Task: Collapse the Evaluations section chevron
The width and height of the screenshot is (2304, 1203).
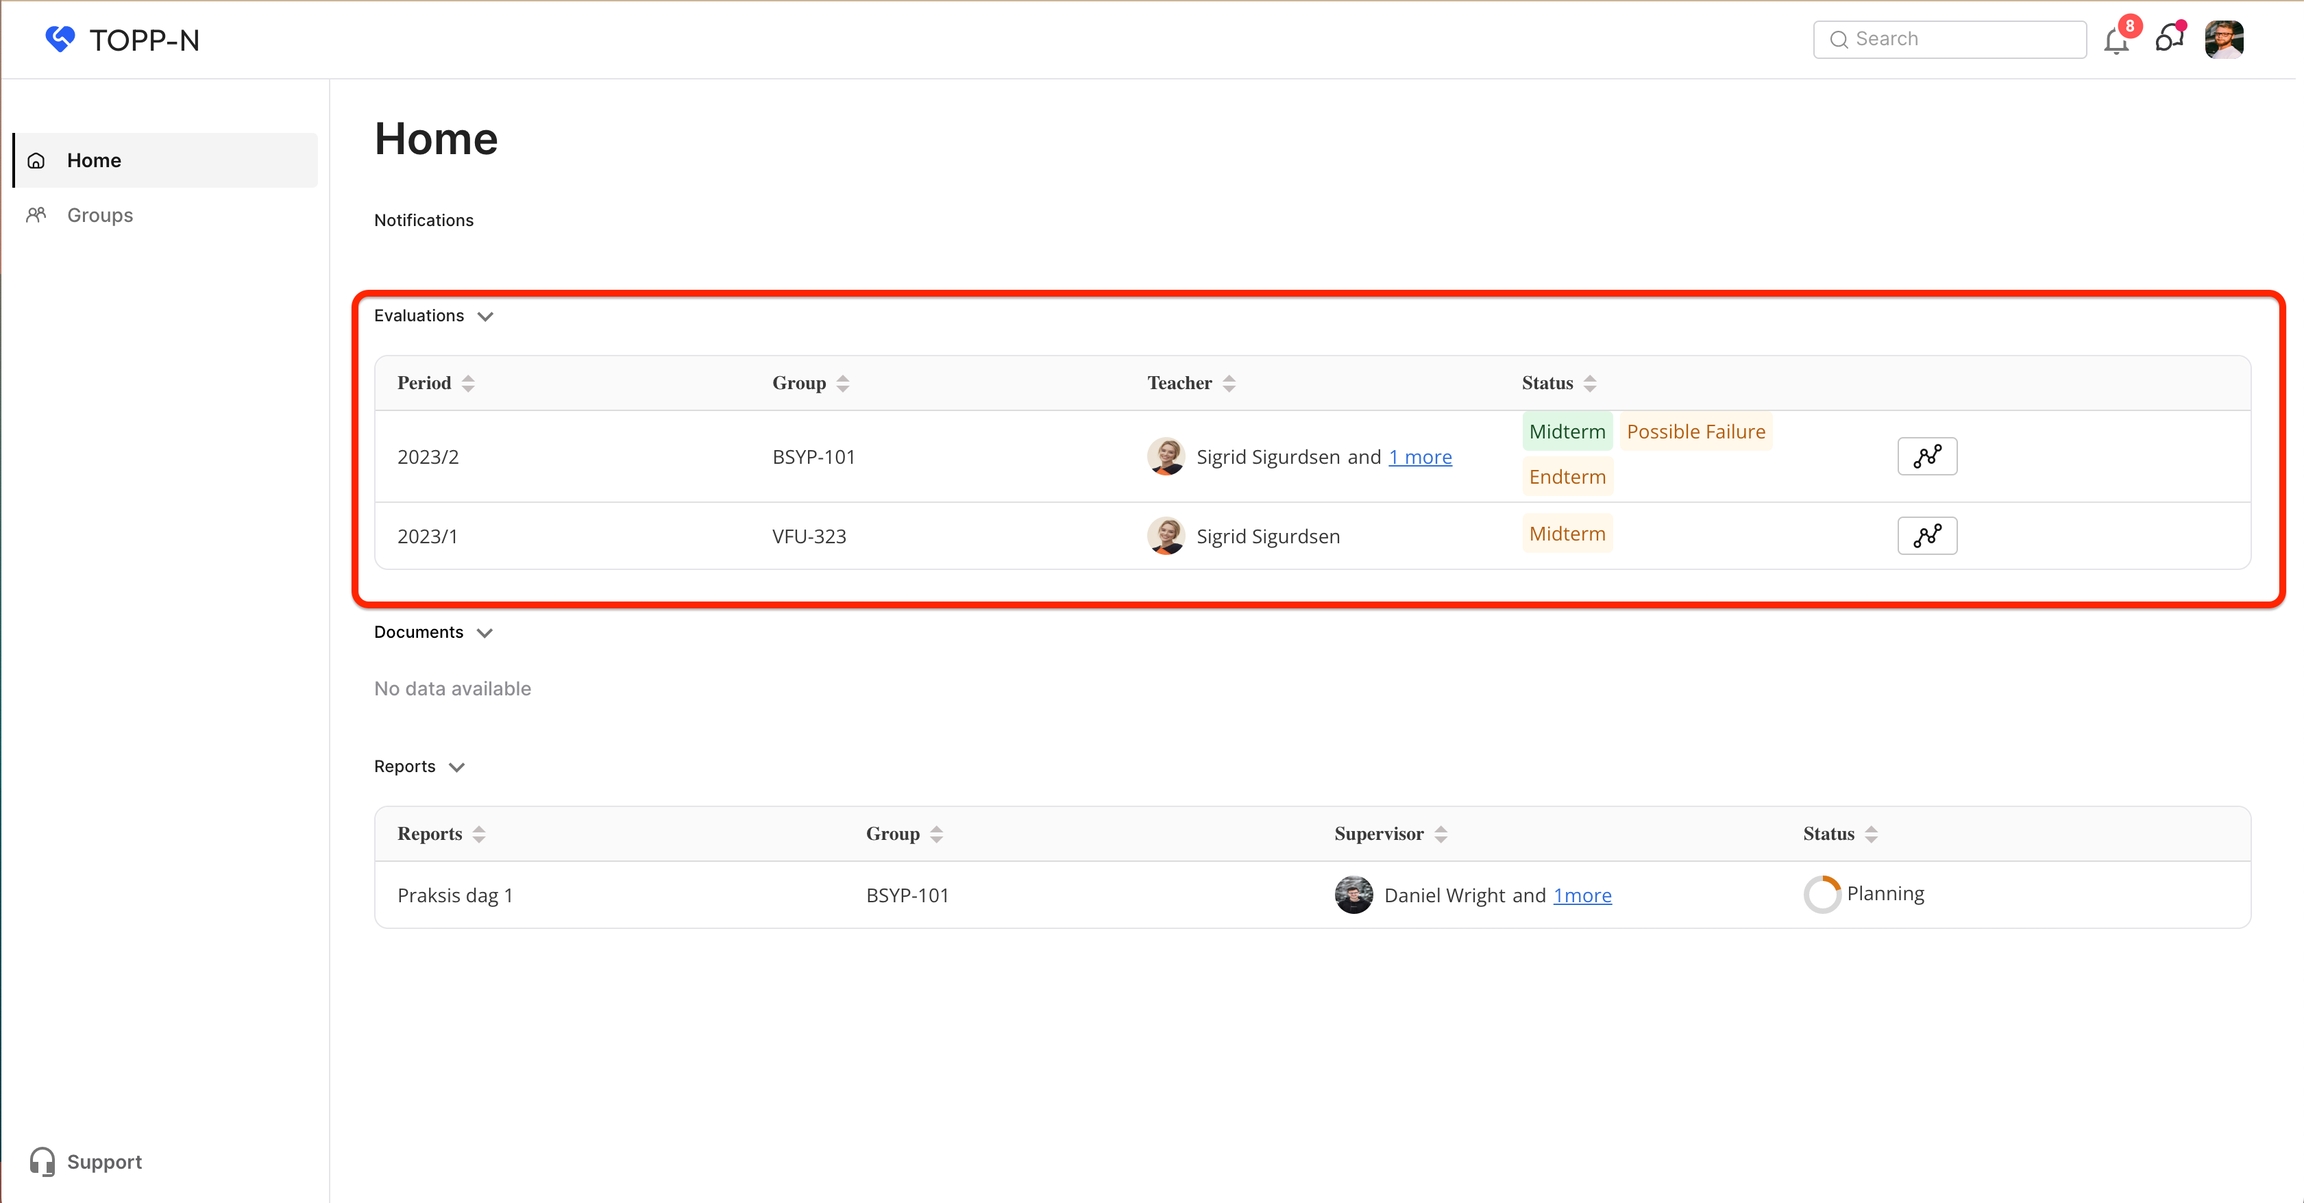Action: [x=486, y=317]
